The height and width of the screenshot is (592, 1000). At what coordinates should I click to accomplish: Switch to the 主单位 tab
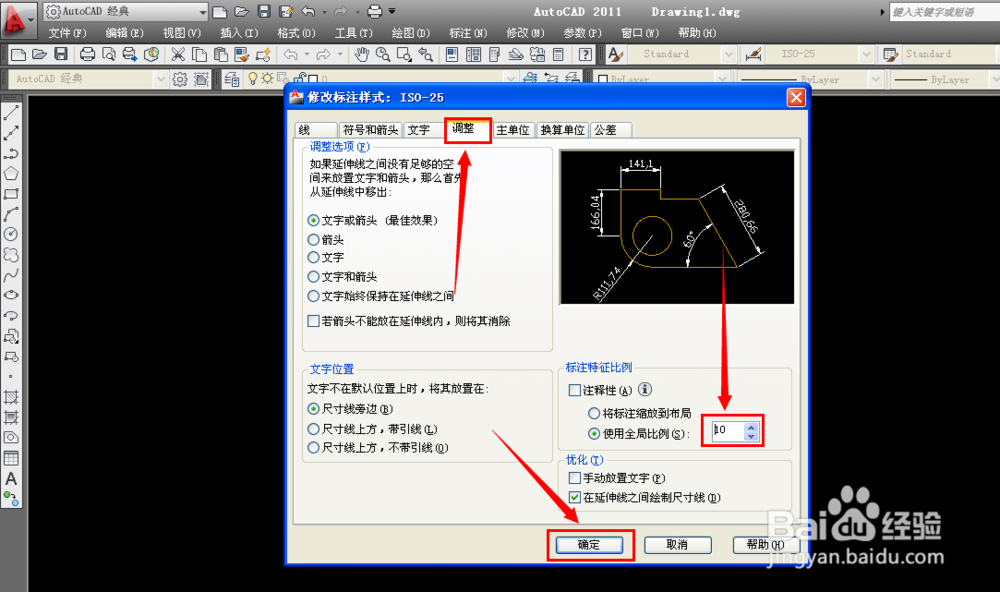pyautogui.click(x=513, y=130)
